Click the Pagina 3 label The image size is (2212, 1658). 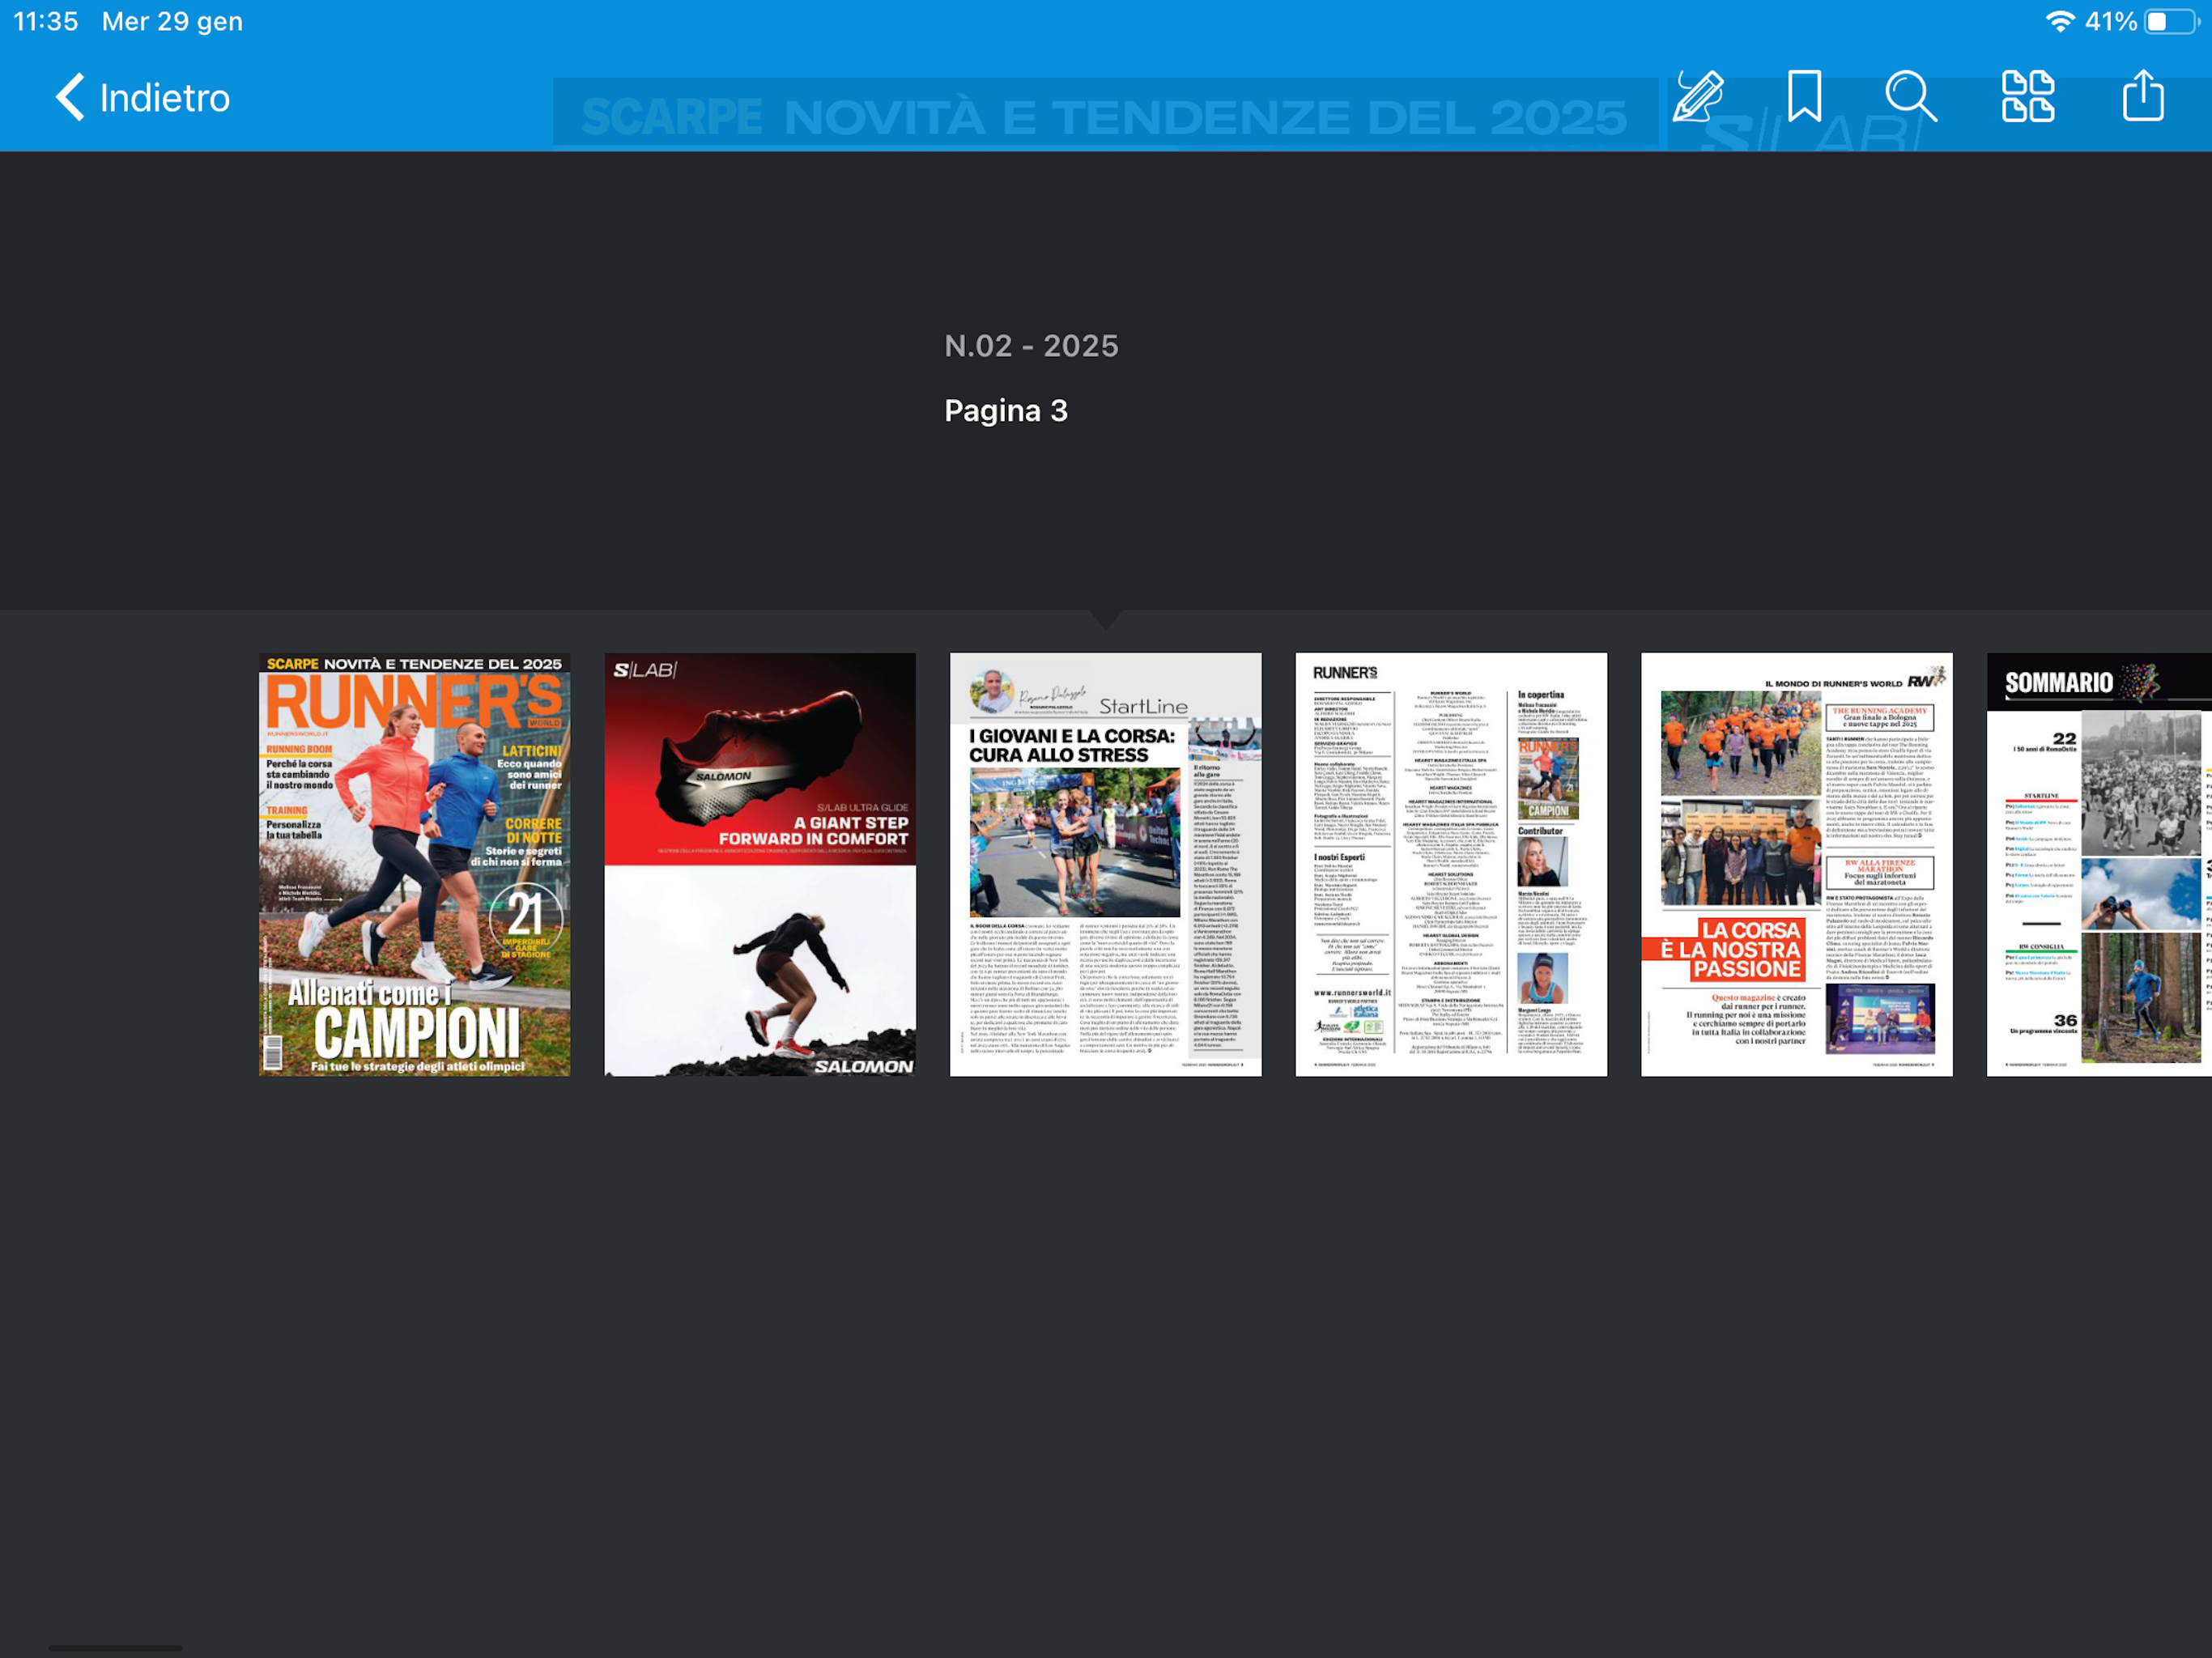click(x=1006, y=410)
